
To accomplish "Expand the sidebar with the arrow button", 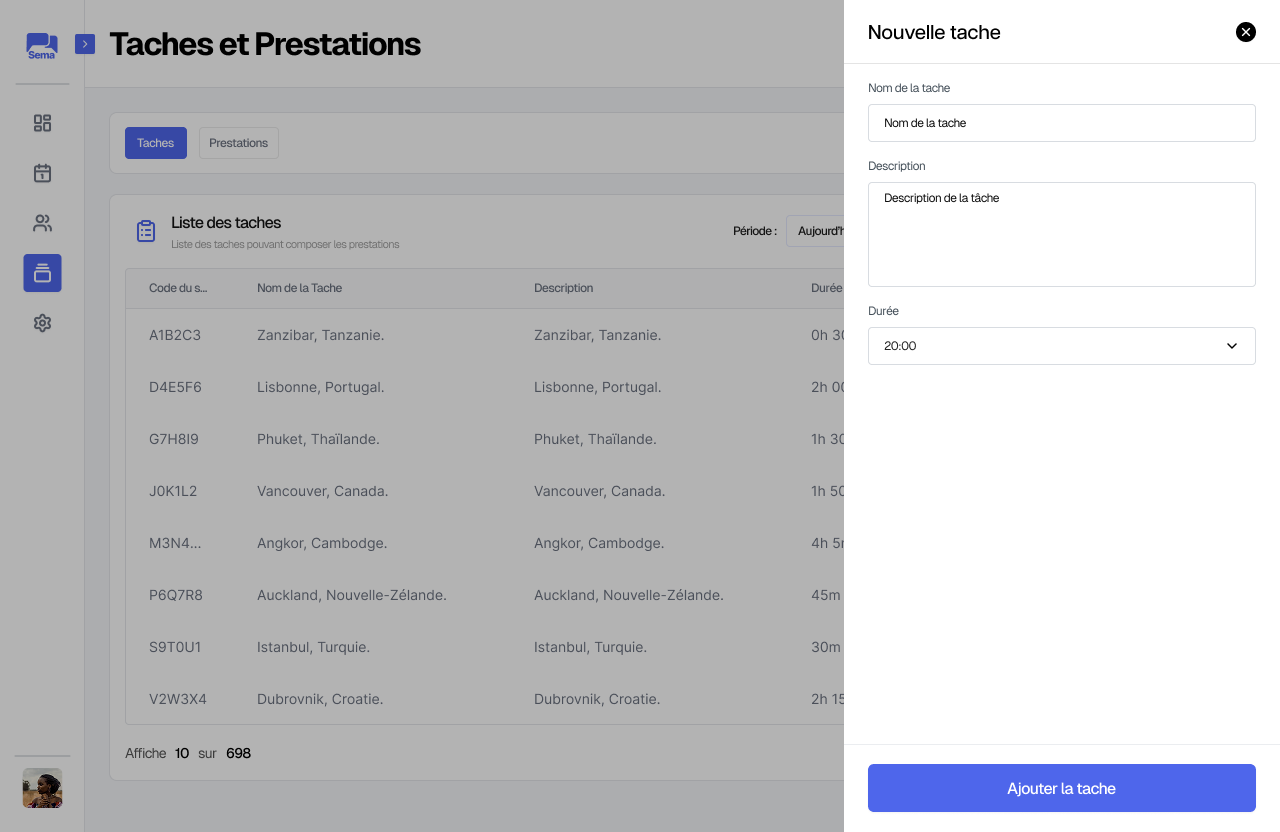I will [85, 44].
